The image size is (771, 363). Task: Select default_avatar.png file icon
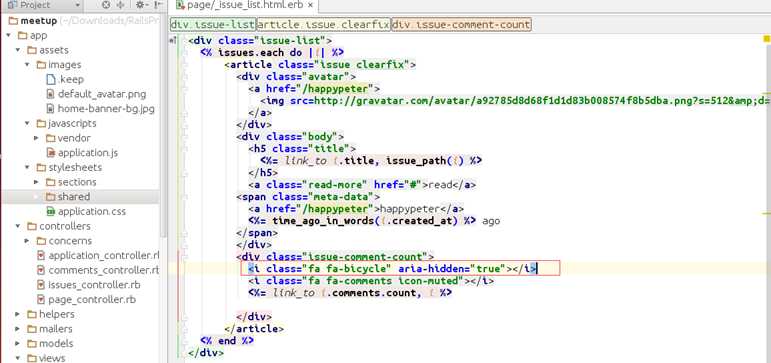tap(50, 94)
